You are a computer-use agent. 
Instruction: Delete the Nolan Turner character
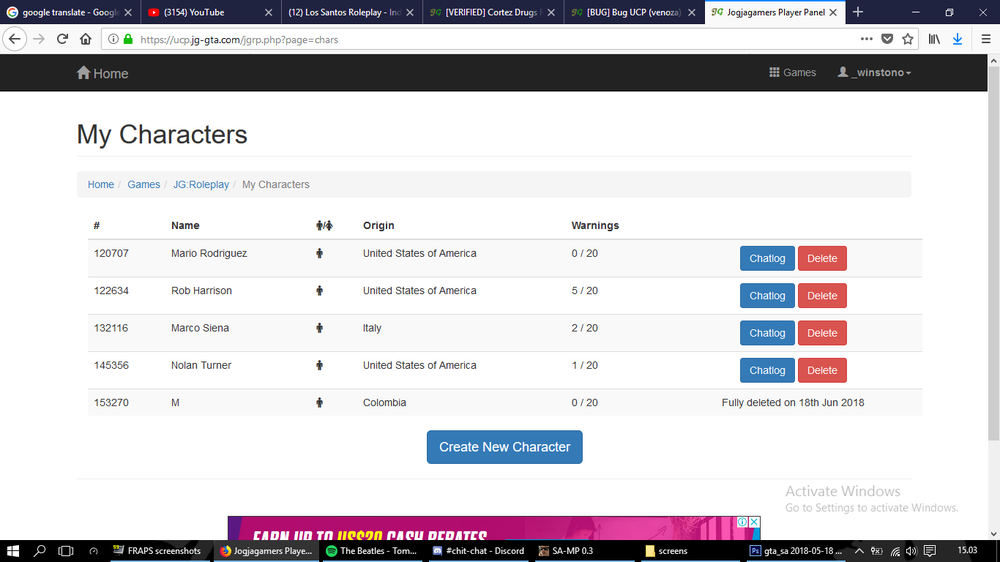click(x=822, y=370)
